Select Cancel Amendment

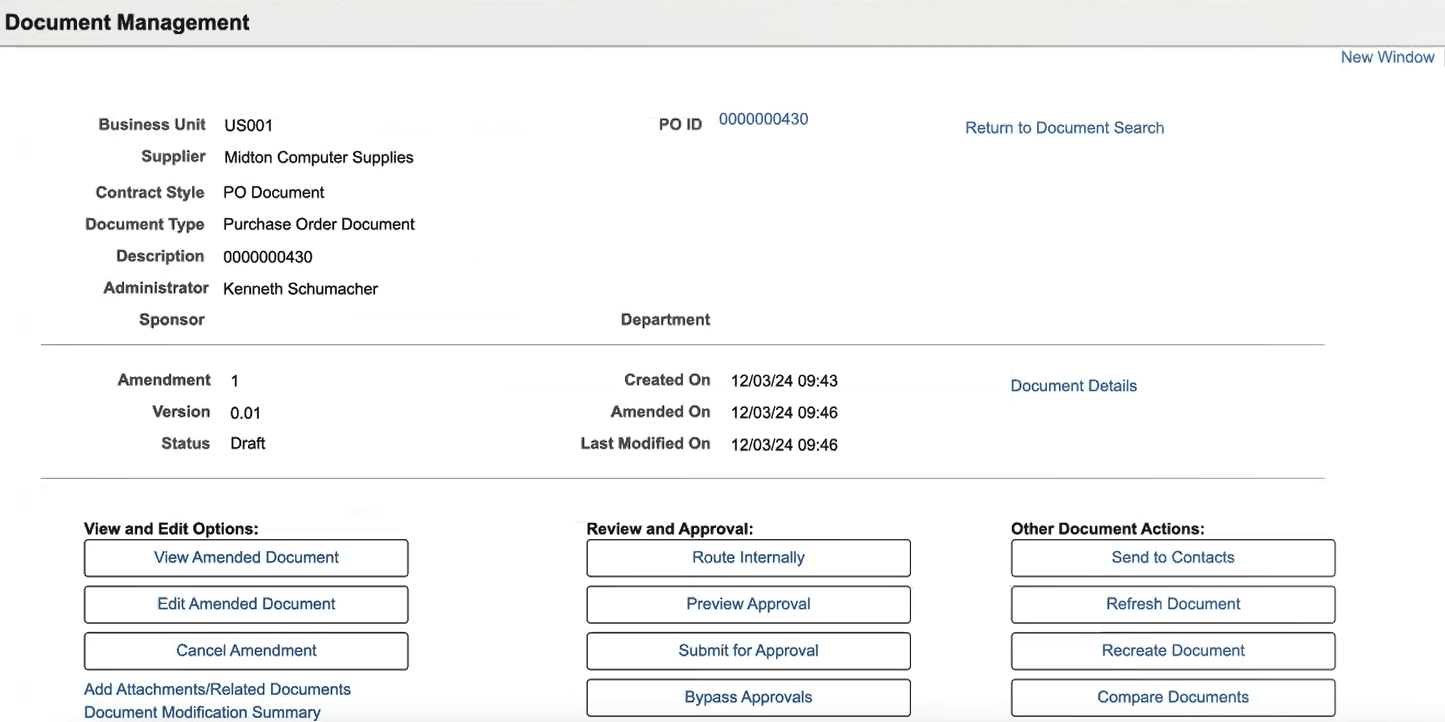(245, 650)
